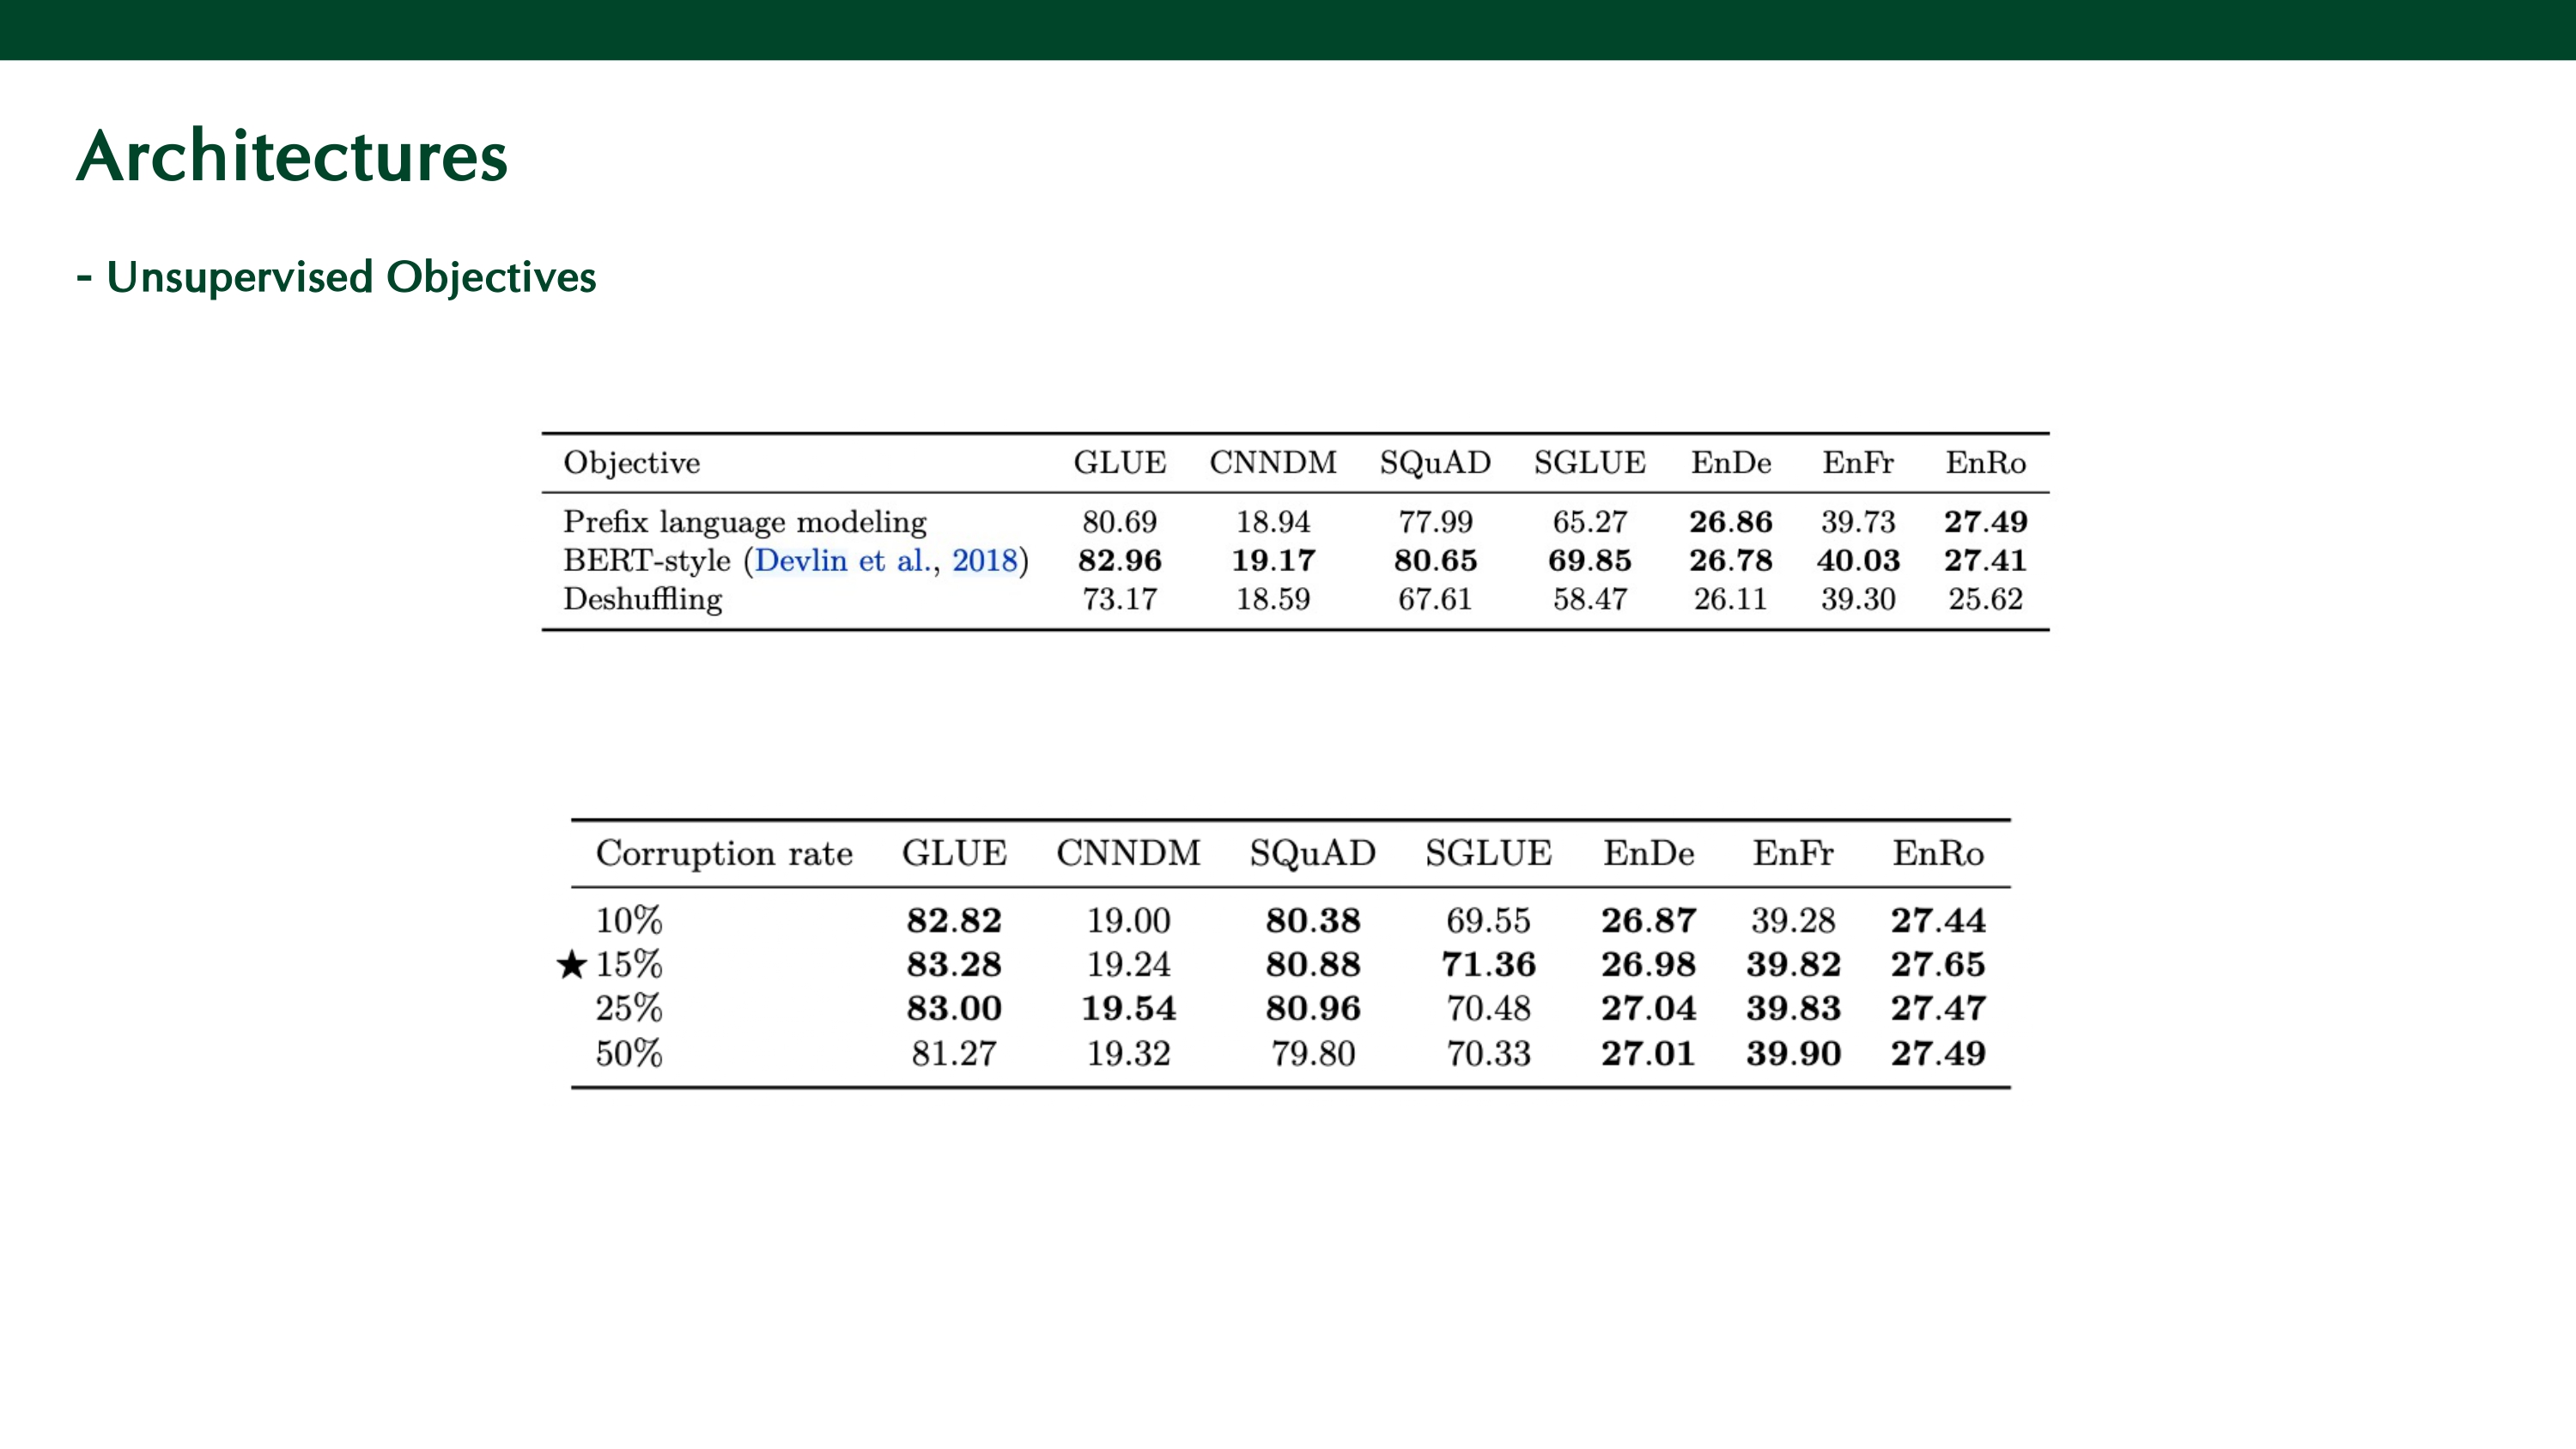
Task: Select the value 19.54 under CNNDM
Action: (x=1128, y=1008)
